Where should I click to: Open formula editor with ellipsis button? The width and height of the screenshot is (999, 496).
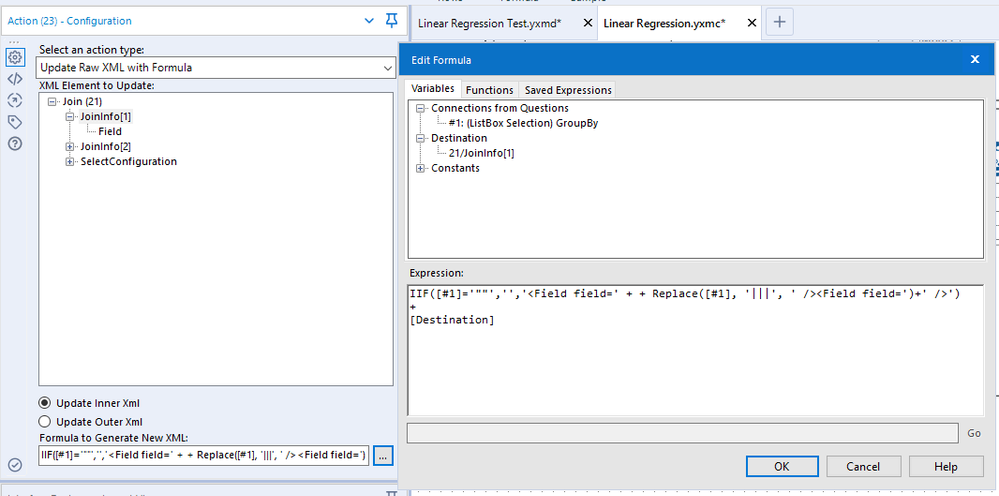(383, 455)
